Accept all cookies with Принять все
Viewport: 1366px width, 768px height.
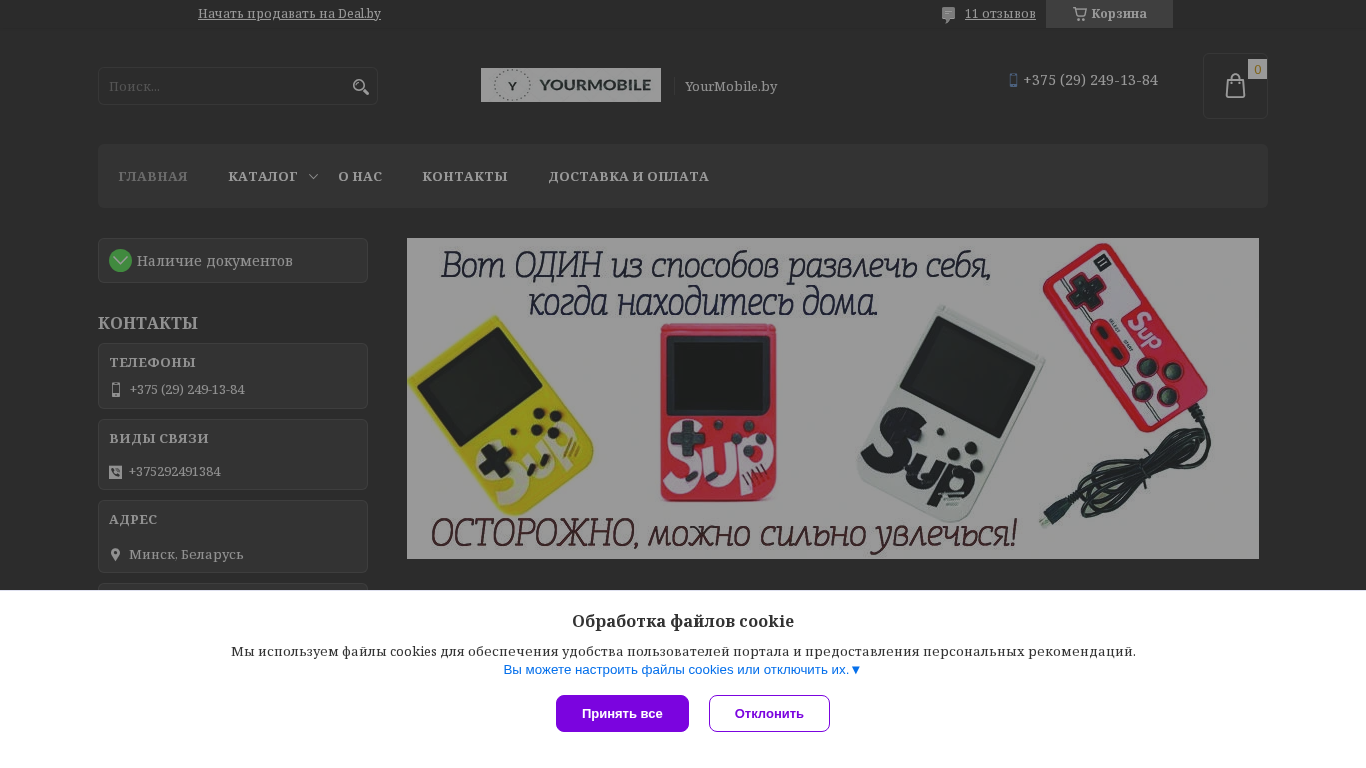[622, 714]
